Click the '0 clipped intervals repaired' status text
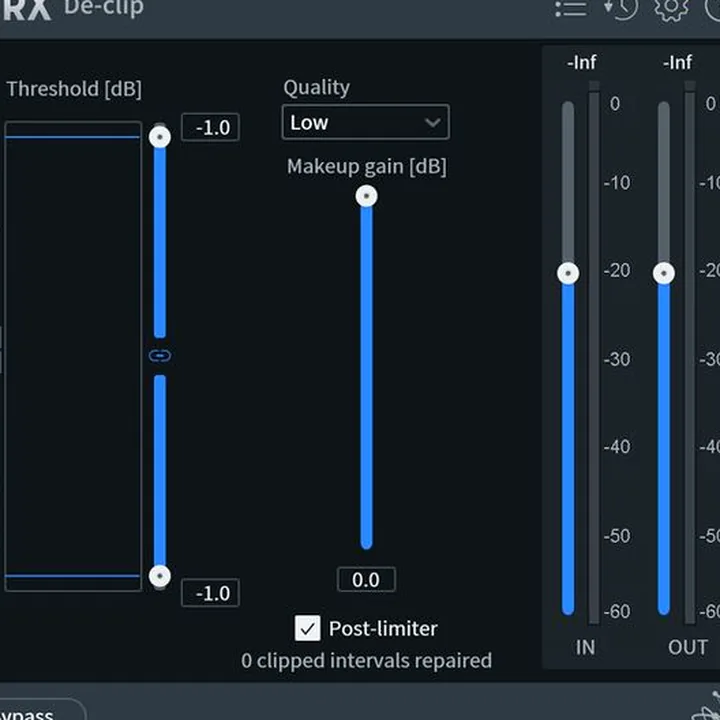The image size is (720, 720). point(366,661)
